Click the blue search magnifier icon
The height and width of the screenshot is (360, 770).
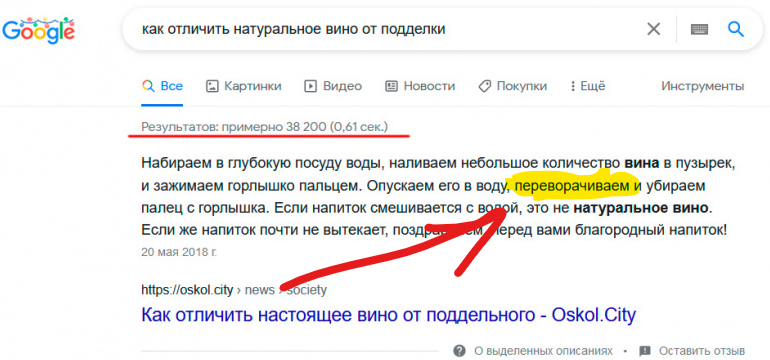pyautogui.click(x=735, y=29)
